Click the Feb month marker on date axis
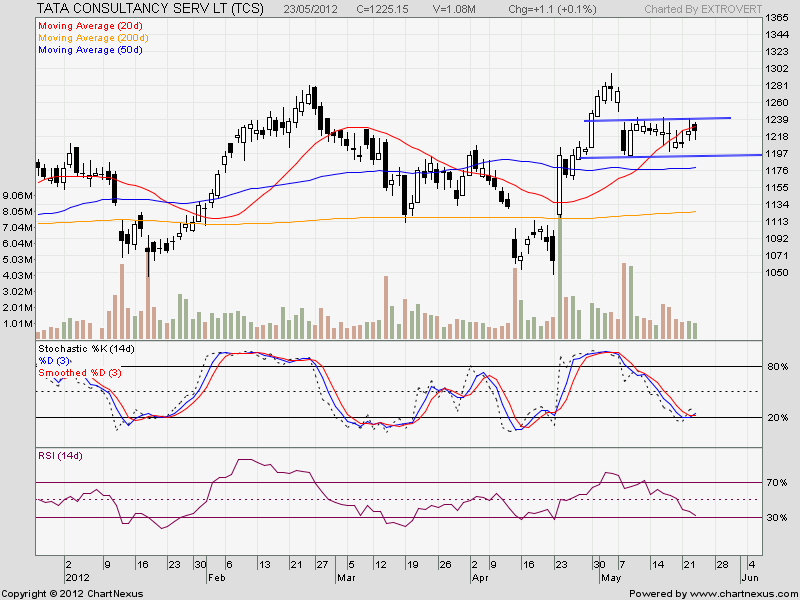This screenshot has width=800, height=600. coord(215,577)
